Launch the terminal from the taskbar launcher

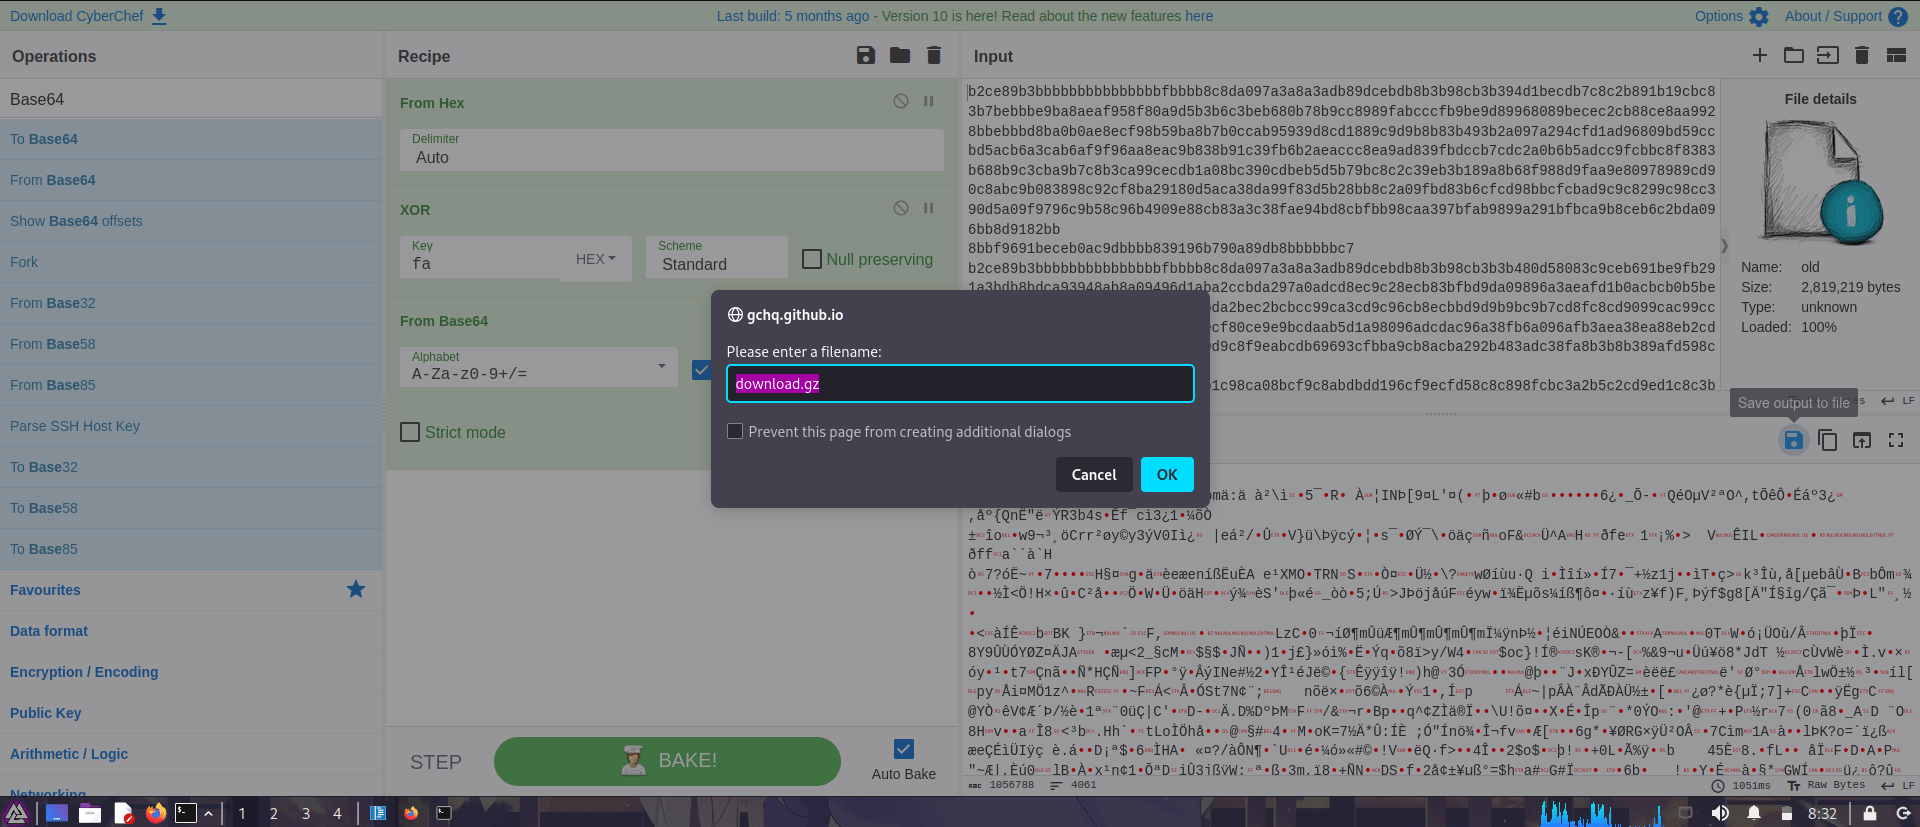tap(185, 813)
